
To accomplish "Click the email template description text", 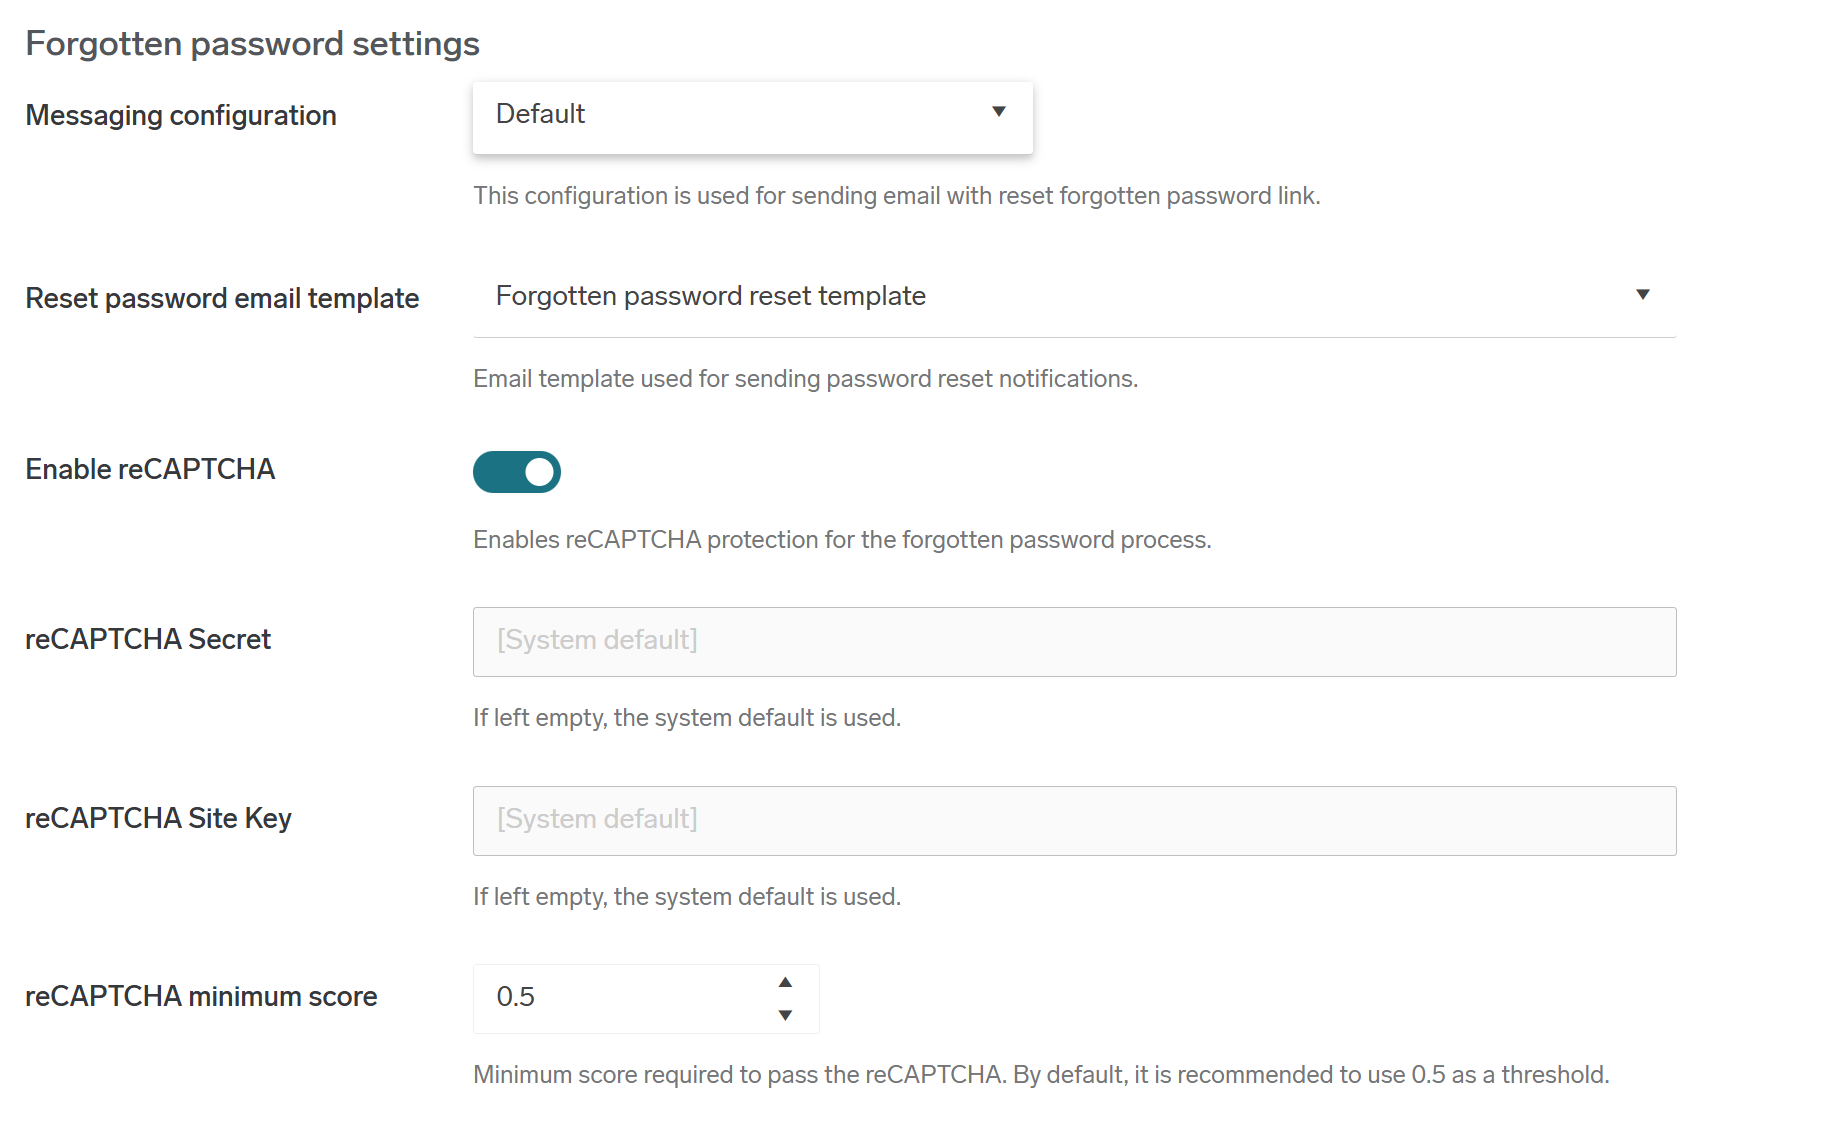I will point(805,379).
